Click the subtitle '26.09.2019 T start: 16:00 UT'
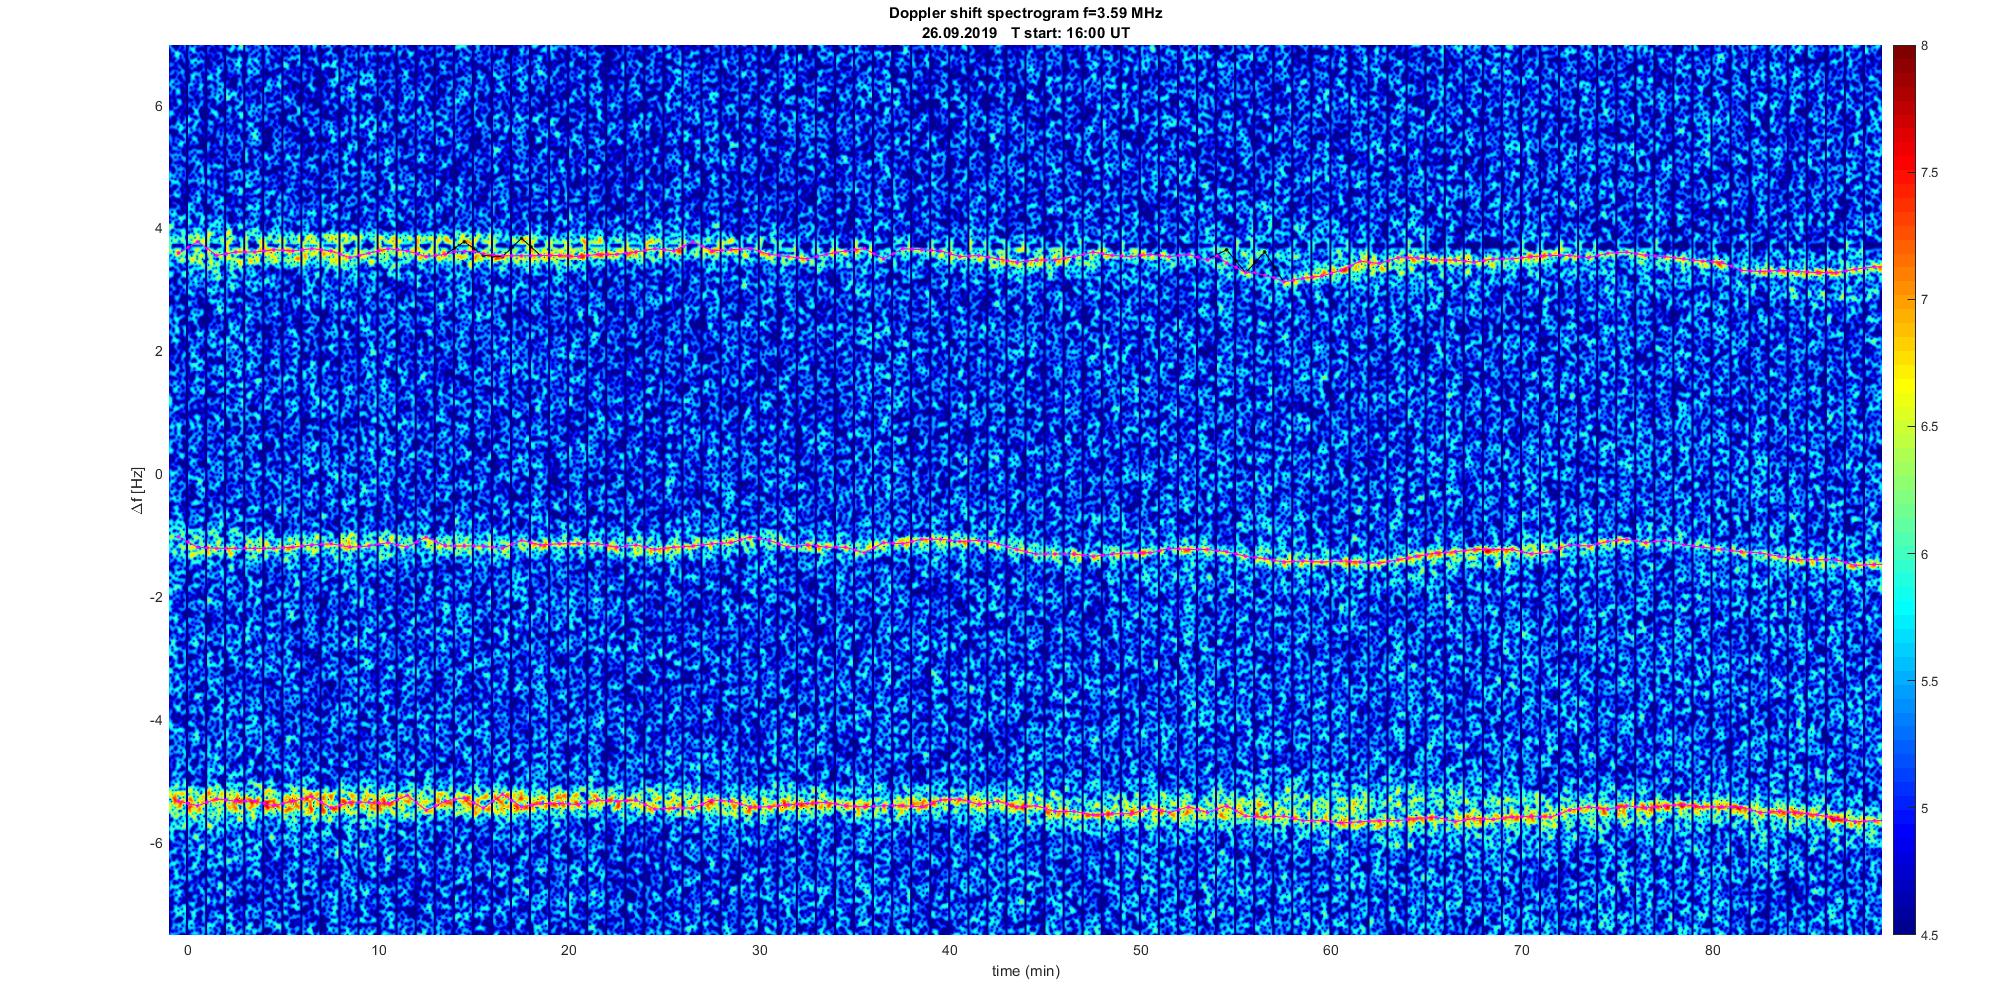This screenshot has height=1003, width=2000. 1025,33
